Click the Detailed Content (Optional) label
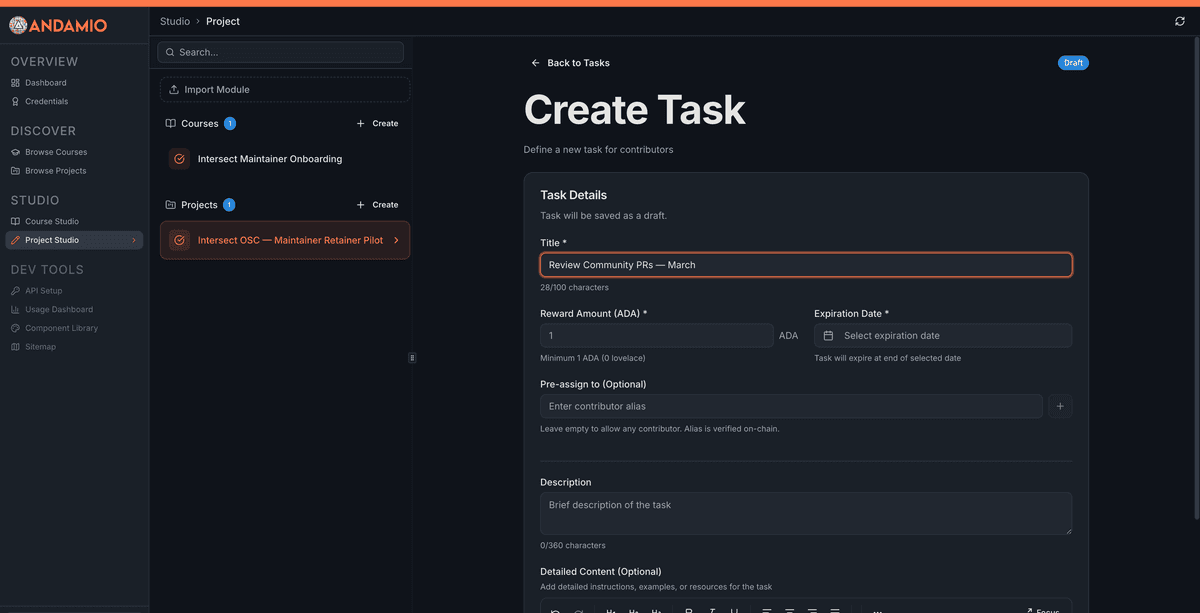 tap(600, 572)
